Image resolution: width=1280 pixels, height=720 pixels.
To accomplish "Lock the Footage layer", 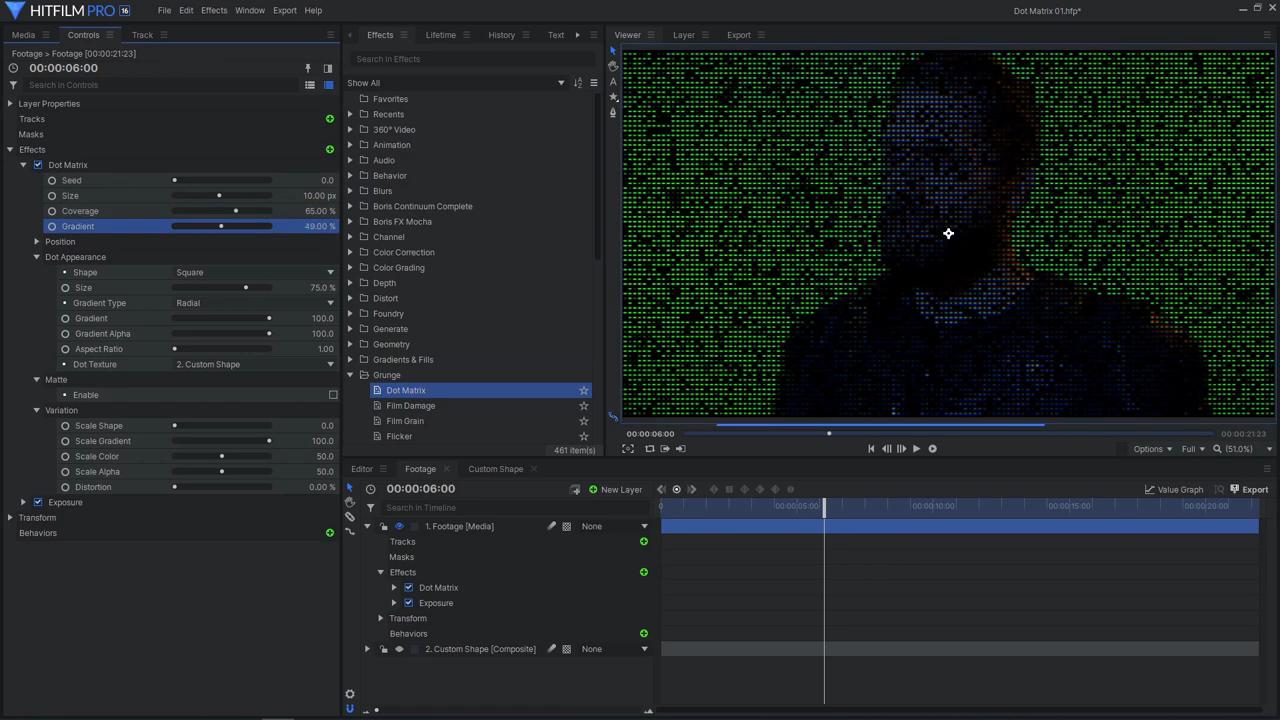I will coord(383,527).
